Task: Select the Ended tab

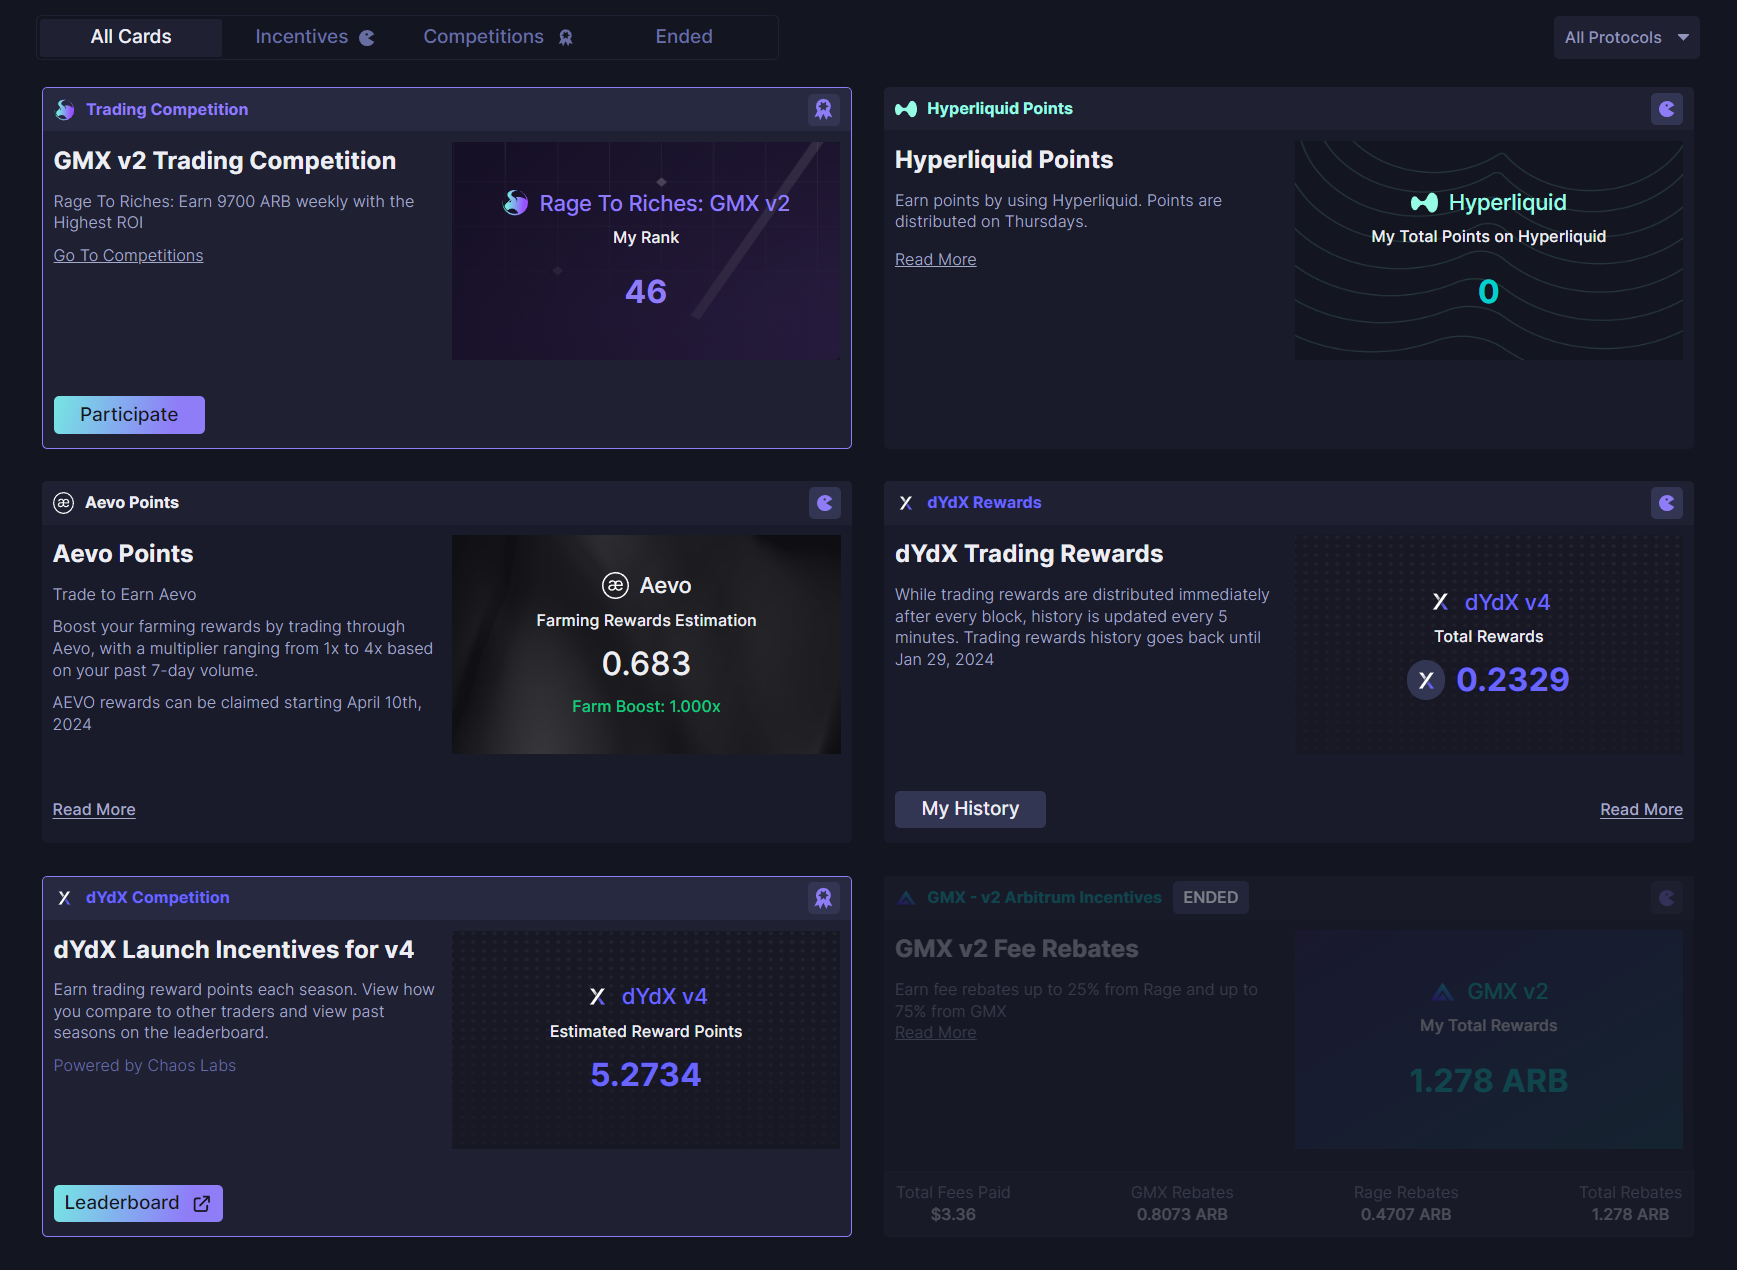Action: 684,37
